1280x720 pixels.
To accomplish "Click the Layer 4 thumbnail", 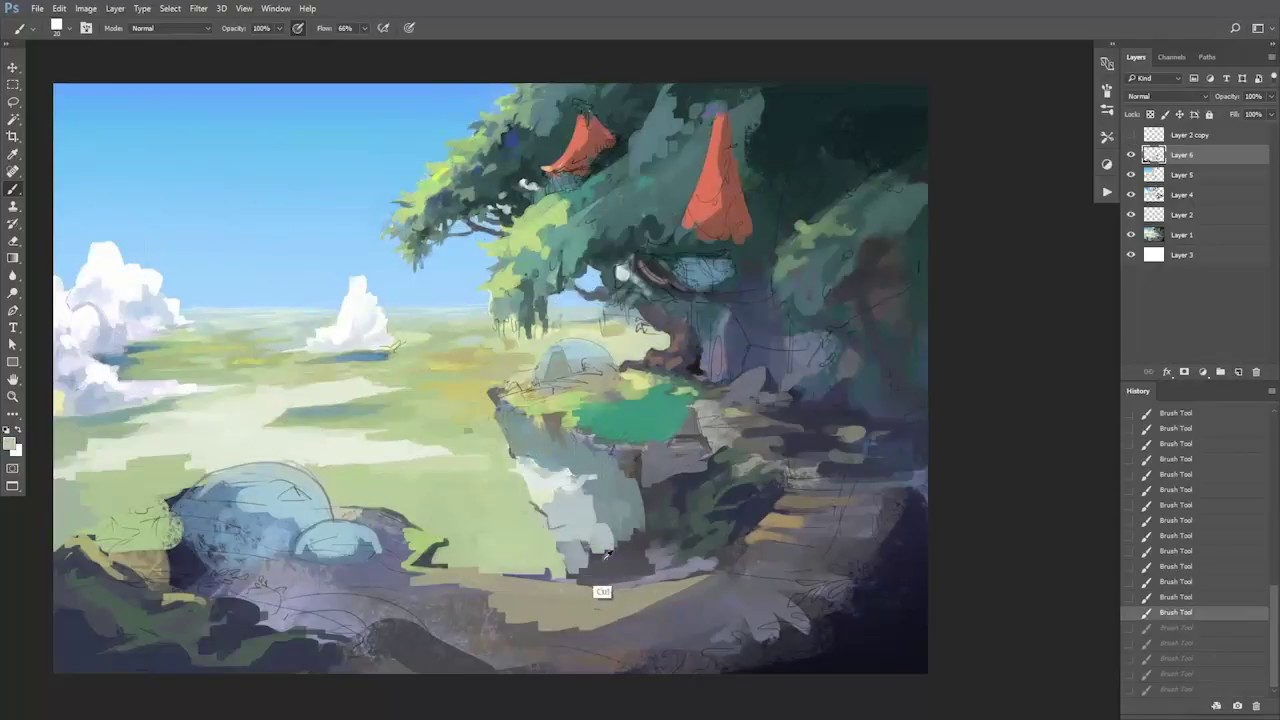I will point(1154,195).
